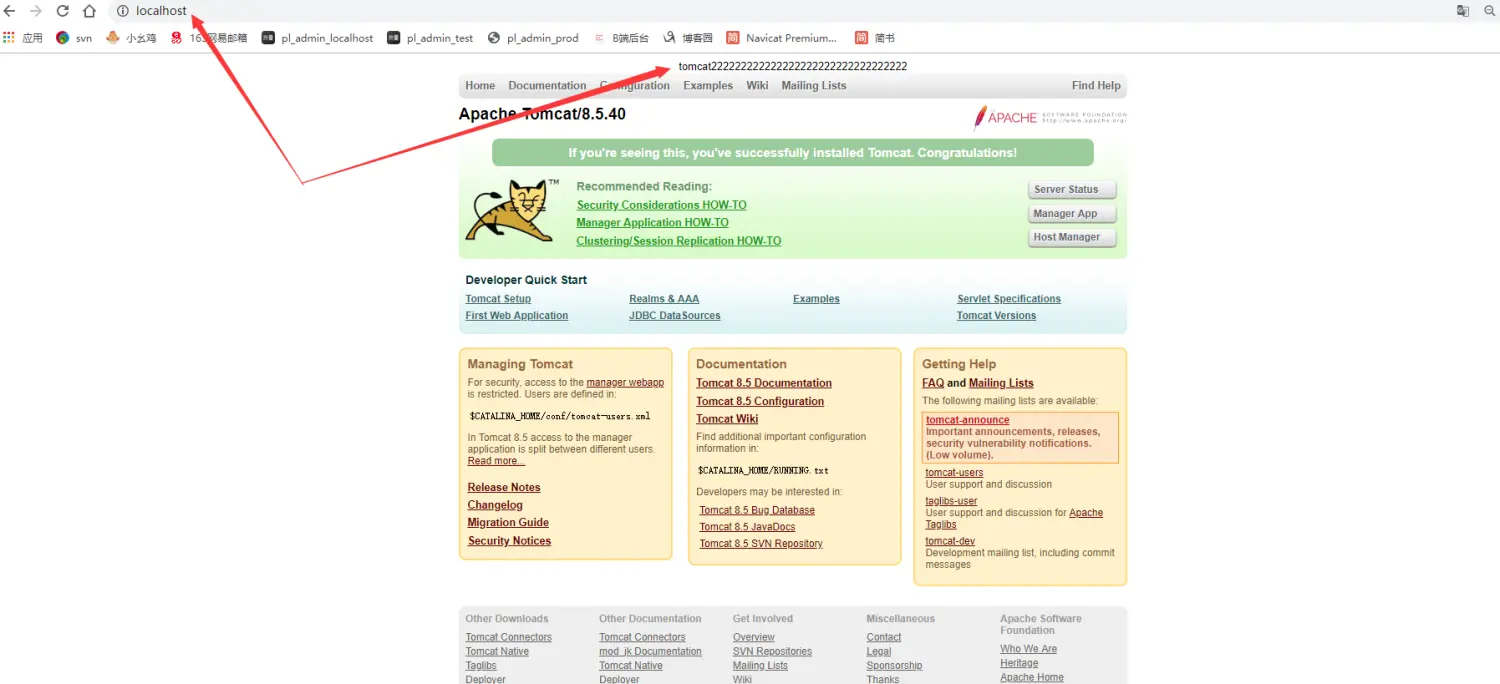The width and height of the screenshot is (1500, 684).
Task: Open Wiki in Tomcat navigation bar
Action: click(757, 86)
